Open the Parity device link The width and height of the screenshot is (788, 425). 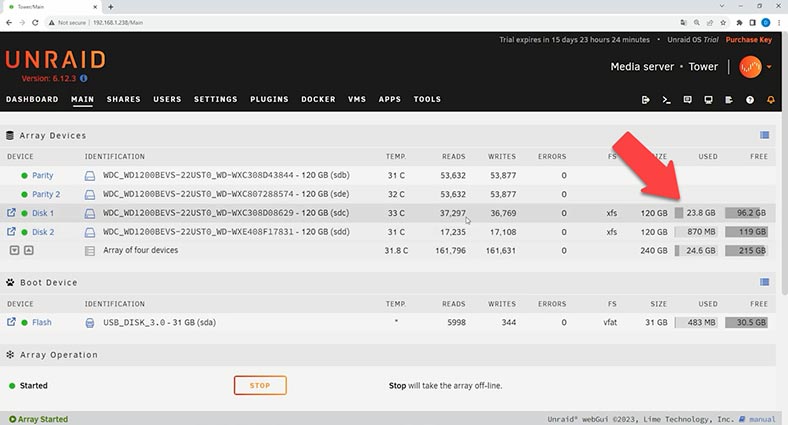[x=42, y=175]
